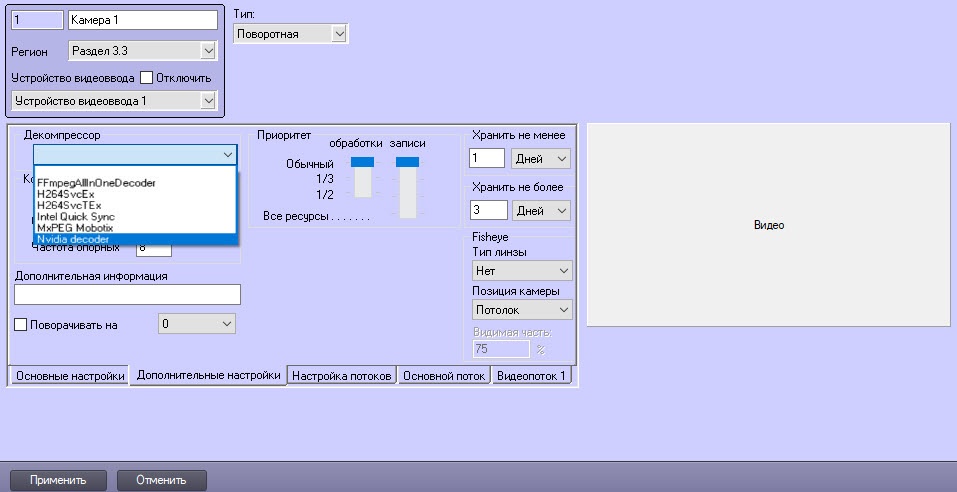Adjust the обработки priority slider
The image size is (957, 492).
click(361, 162)
